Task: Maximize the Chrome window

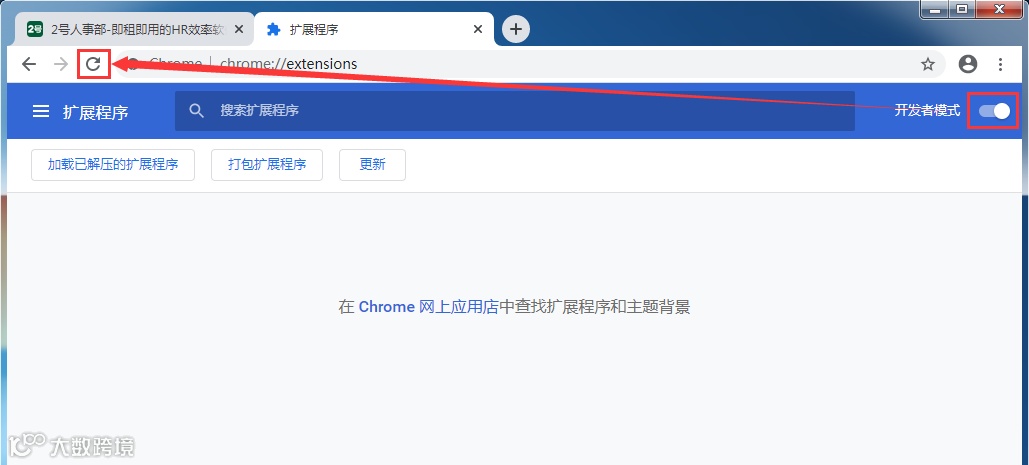Action: click(963, 9)
